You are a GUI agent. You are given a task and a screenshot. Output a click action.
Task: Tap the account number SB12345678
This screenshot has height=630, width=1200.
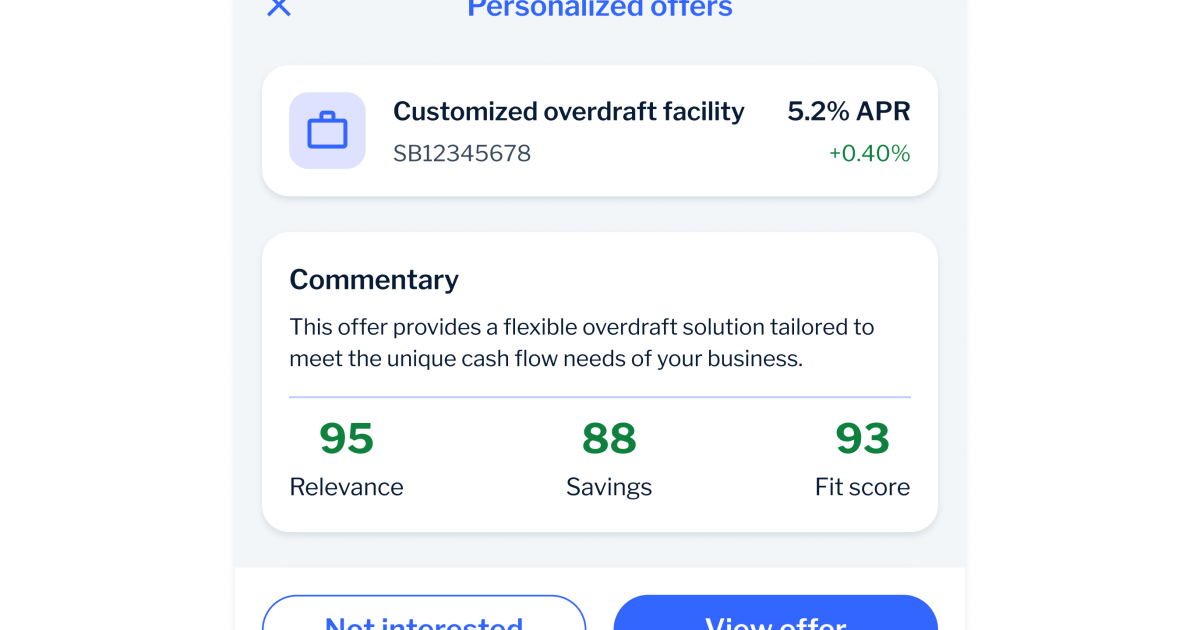coord(461,153)
